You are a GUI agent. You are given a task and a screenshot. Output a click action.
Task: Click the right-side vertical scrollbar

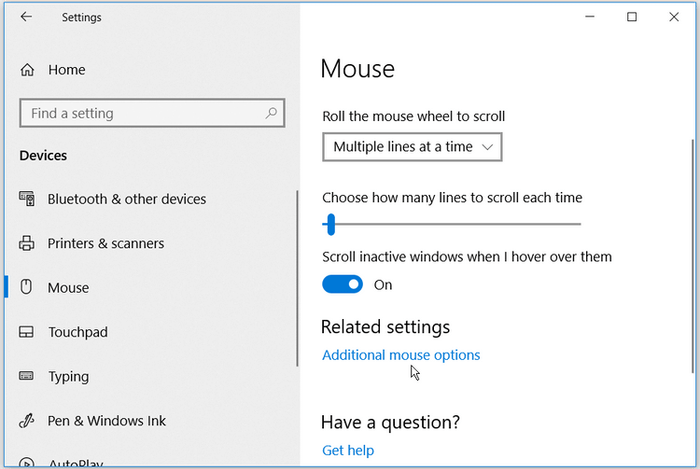[692, 257]
